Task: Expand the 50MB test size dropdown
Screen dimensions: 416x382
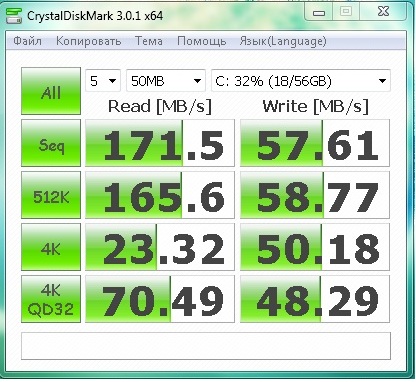Action: point(166,80)
